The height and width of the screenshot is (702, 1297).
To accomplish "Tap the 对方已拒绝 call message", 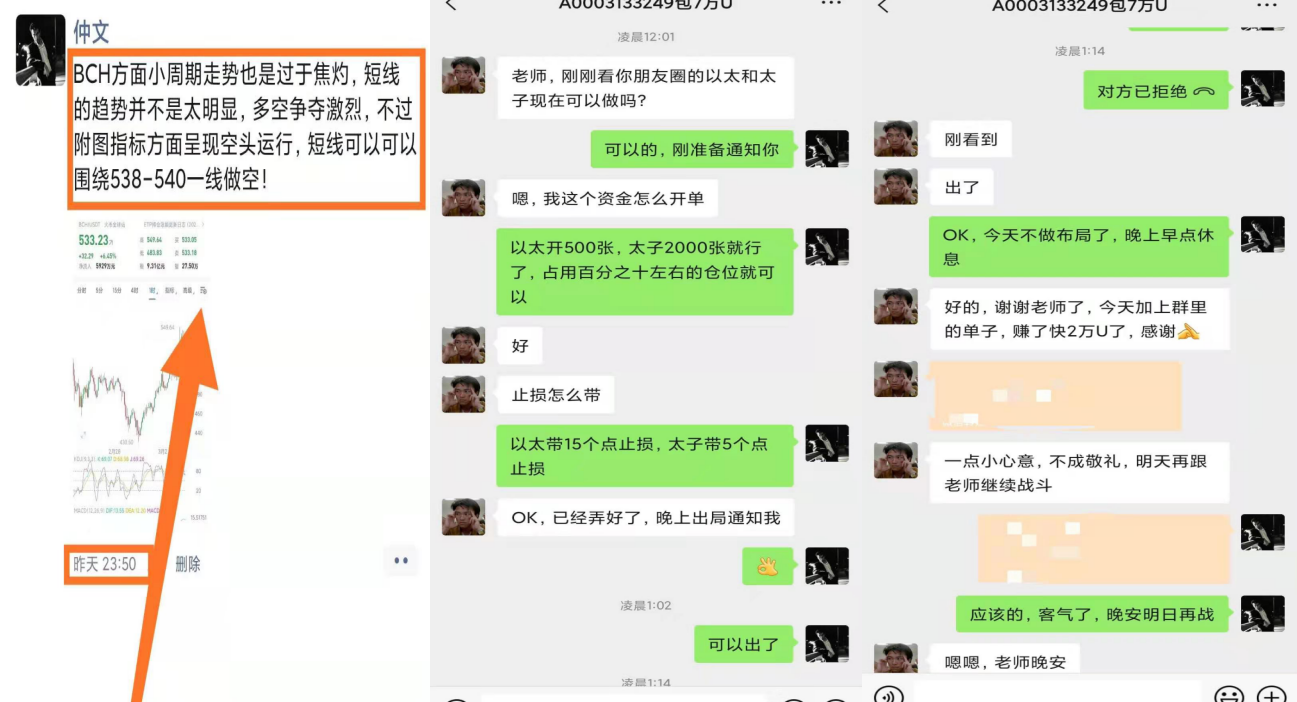I will (x=1156, y=91).
